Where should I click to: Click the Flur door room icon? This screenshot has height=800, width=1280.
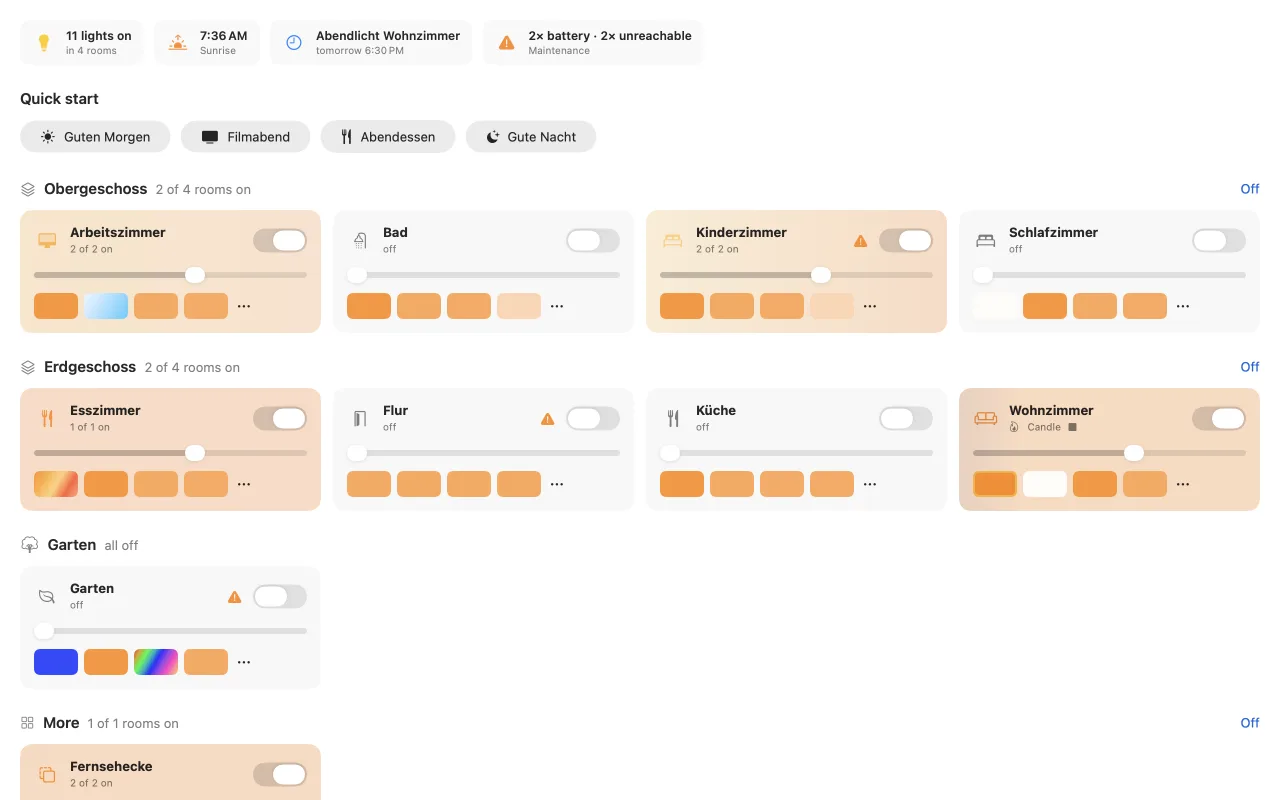(x=360, y=418)
